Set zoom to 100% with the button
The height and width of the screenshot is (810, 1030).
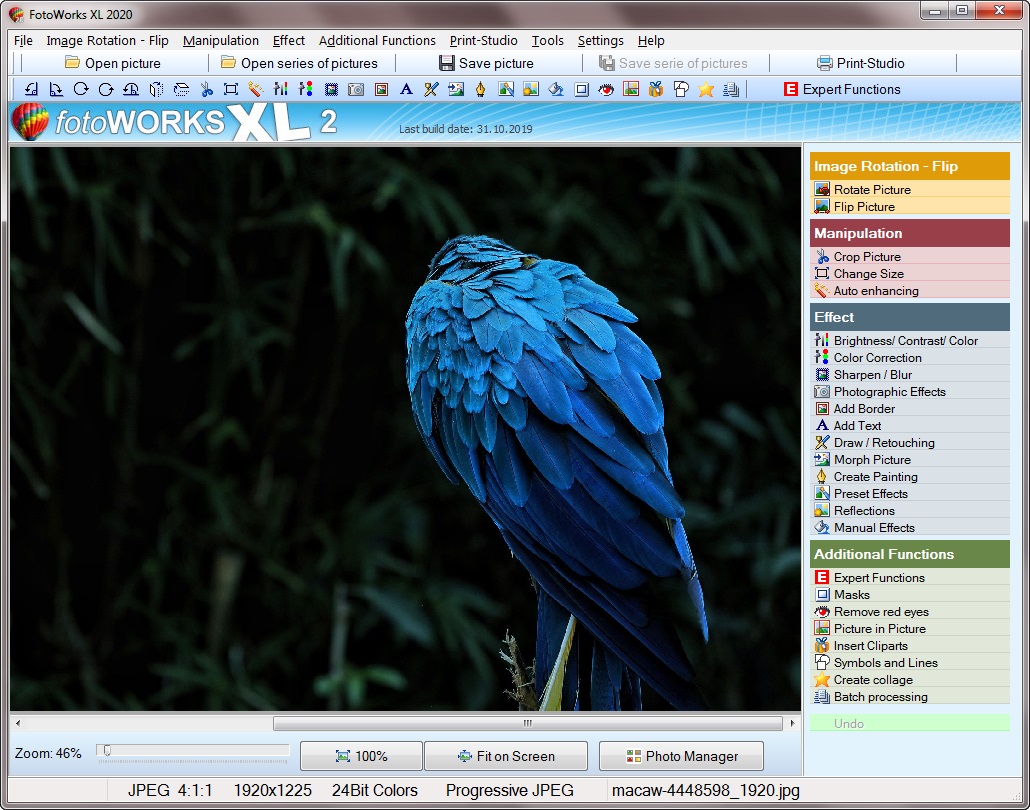[361, 756]
